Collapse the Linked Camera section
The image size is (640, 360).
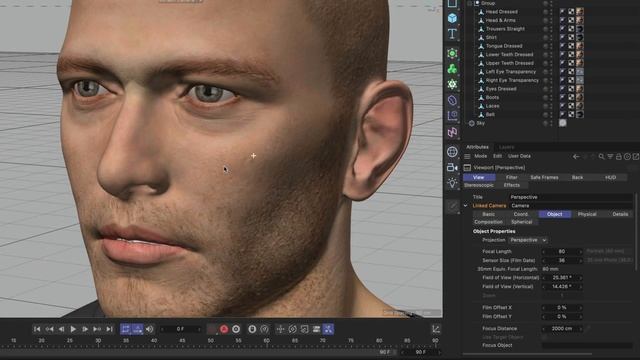point(466,206)
